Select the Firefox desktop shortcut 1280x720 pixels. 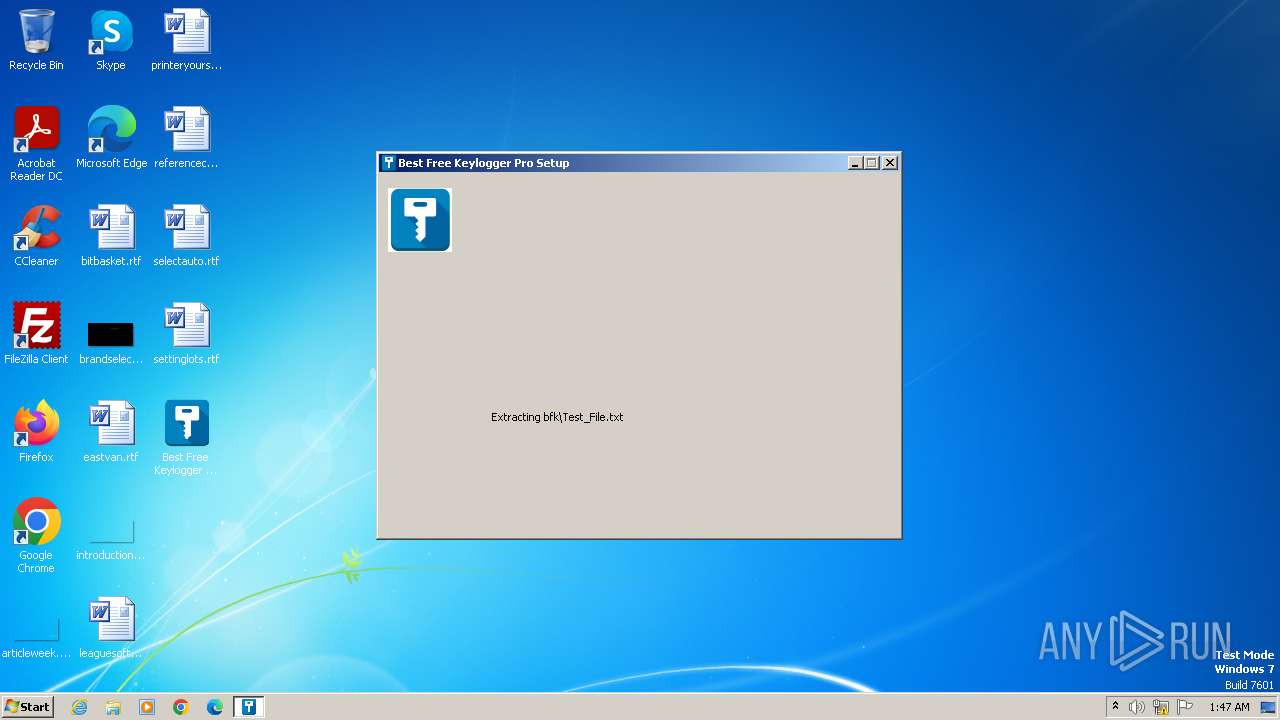pyautogui.click(x=36, y=432)
